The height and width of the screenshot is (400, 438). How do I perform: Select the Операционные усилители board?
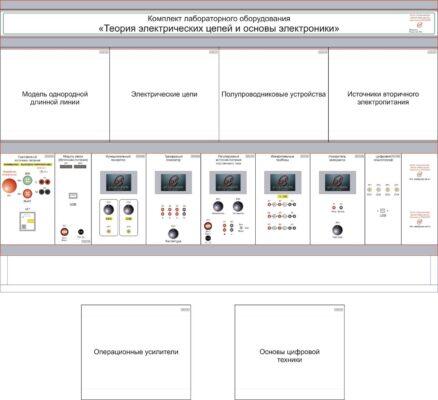136,352
